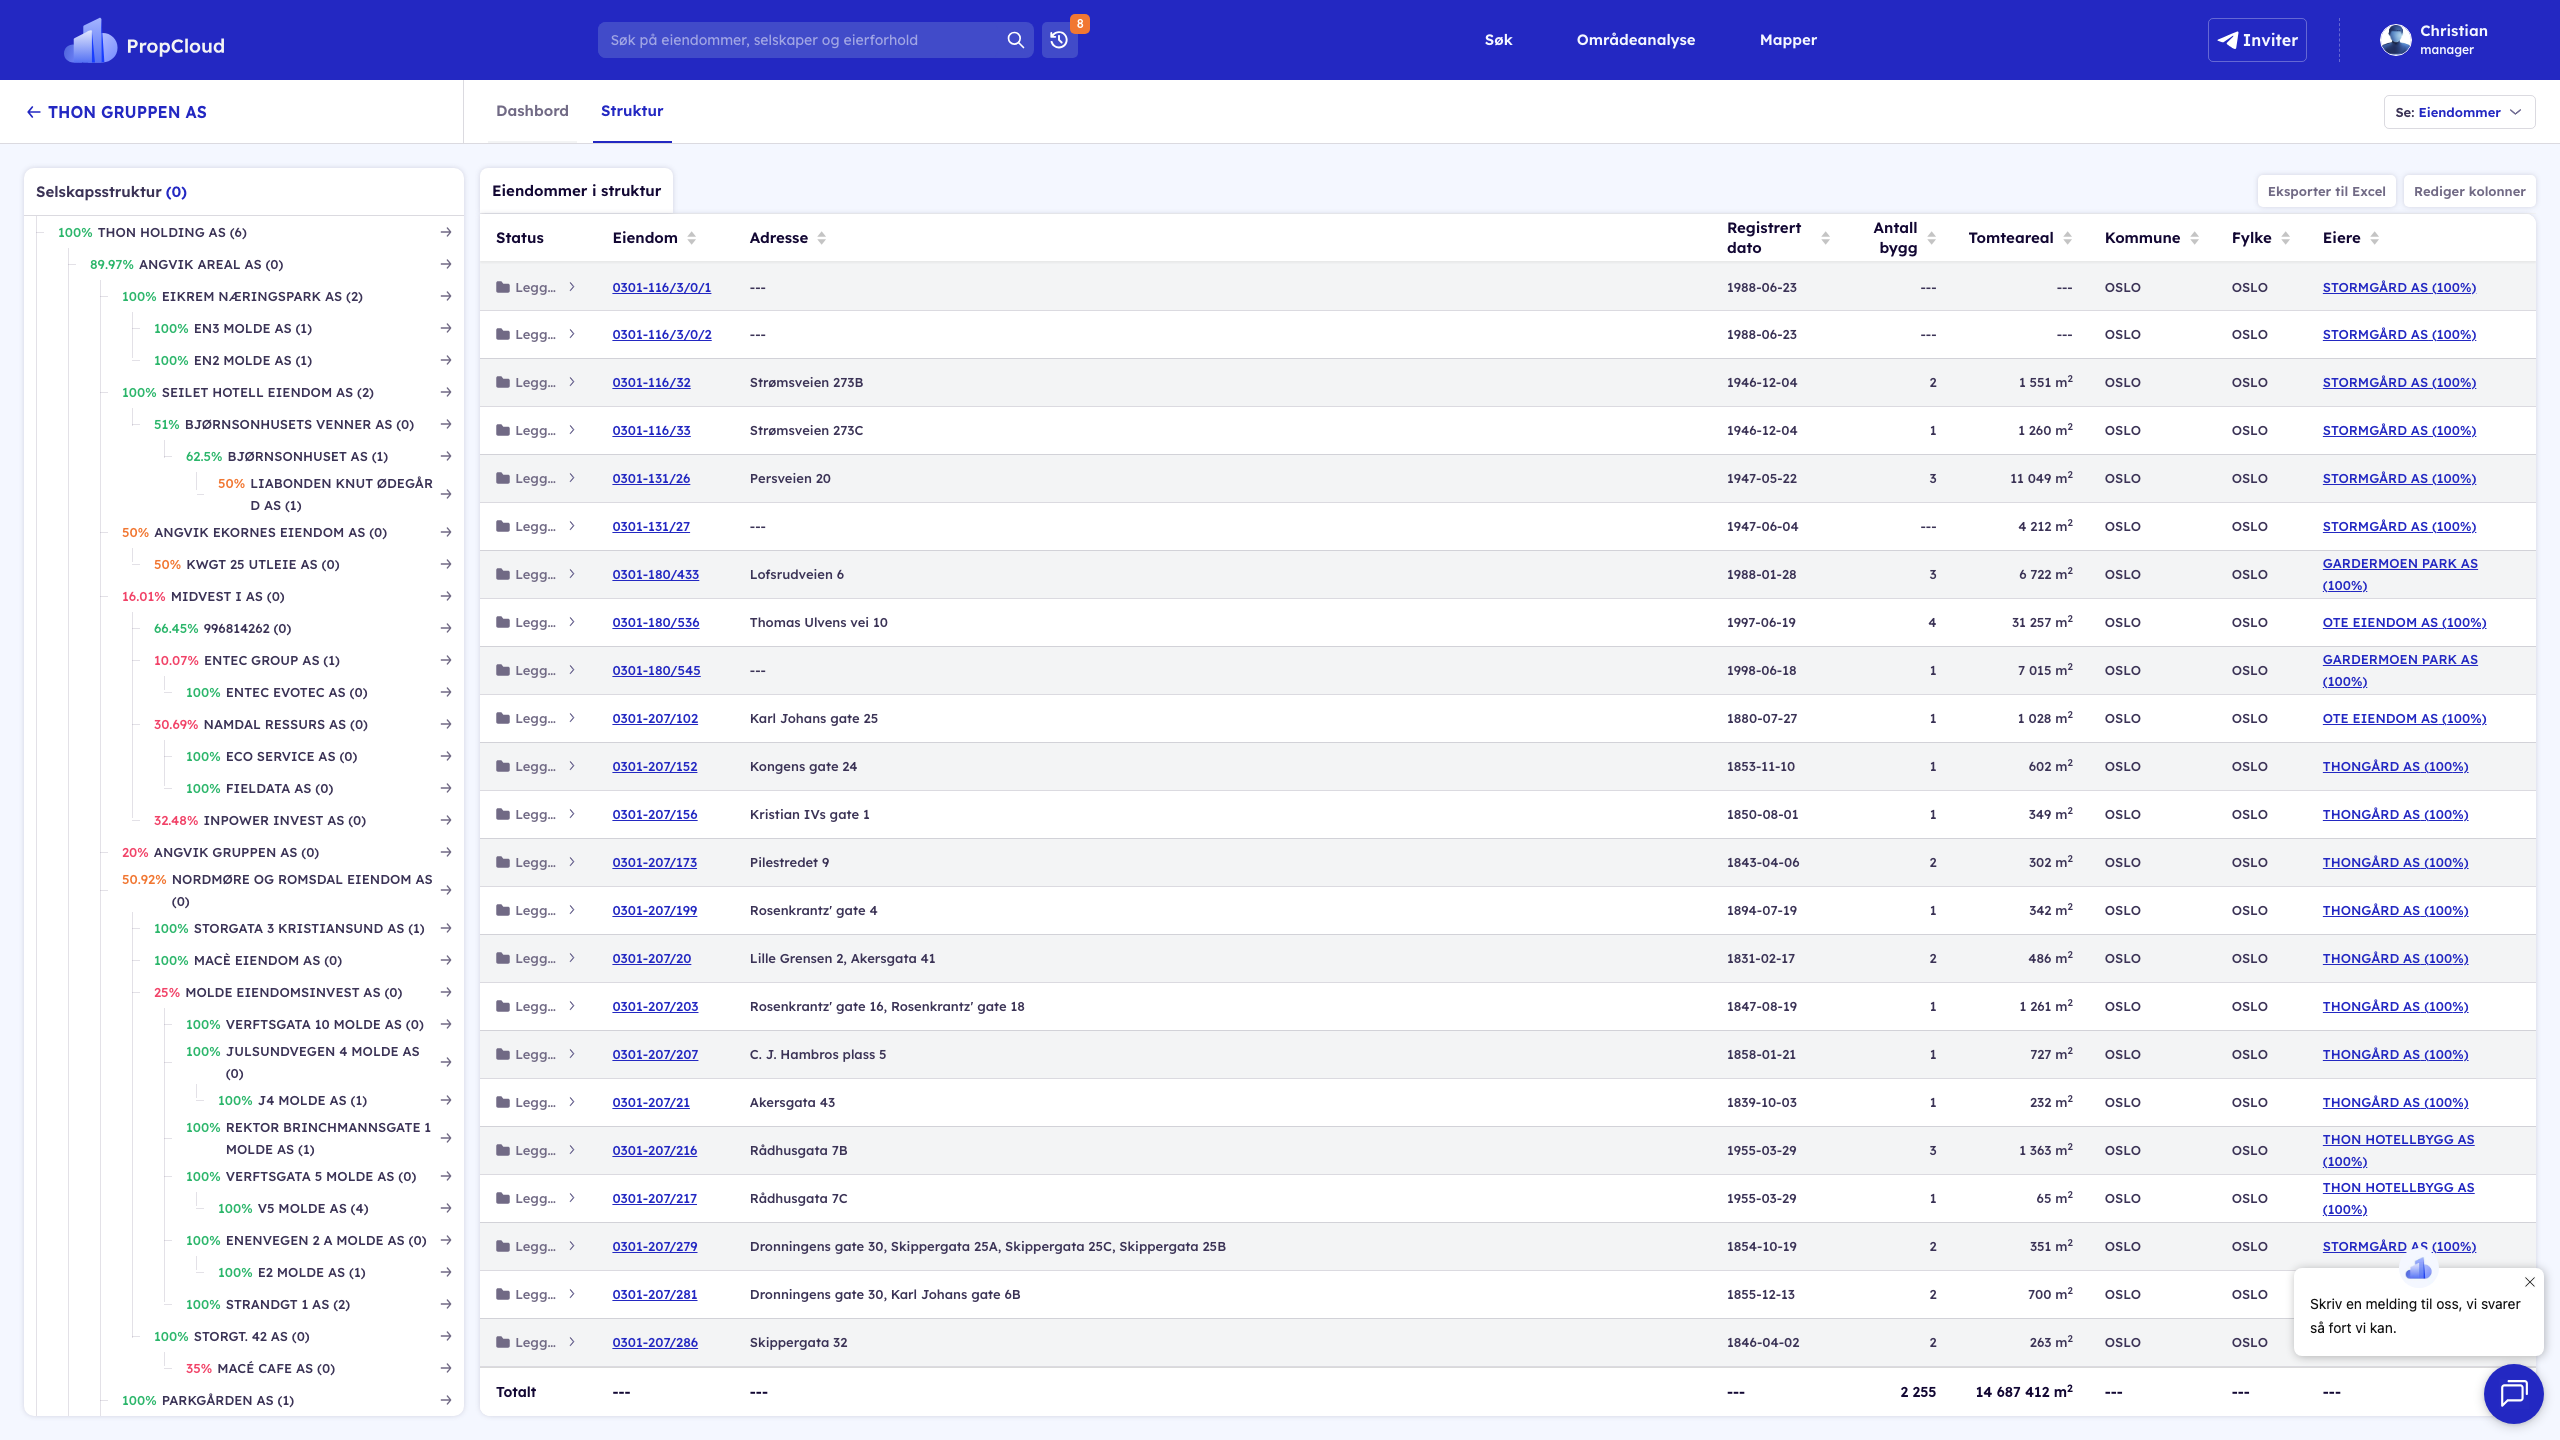This screenshot has width=2560, height=1440.
Task: Sort by Tomteareal column
Action: coord(2068,238)
